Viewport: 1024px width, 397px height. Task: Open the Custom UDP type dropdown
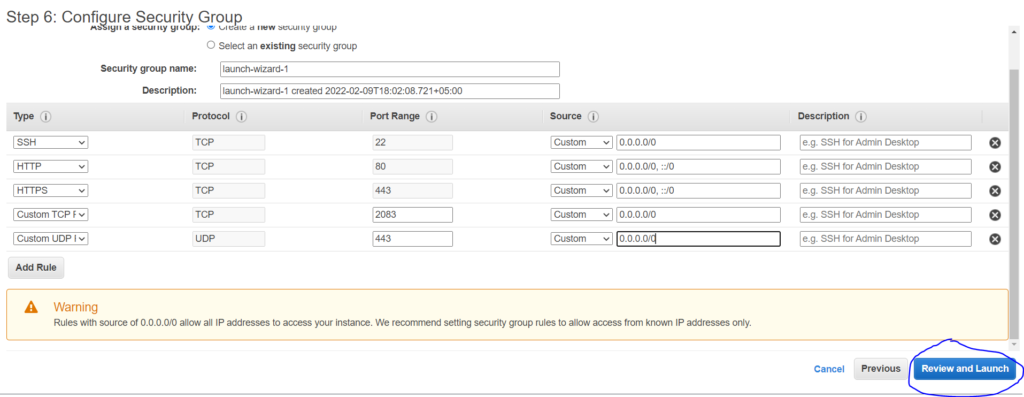tap(50, 238)
